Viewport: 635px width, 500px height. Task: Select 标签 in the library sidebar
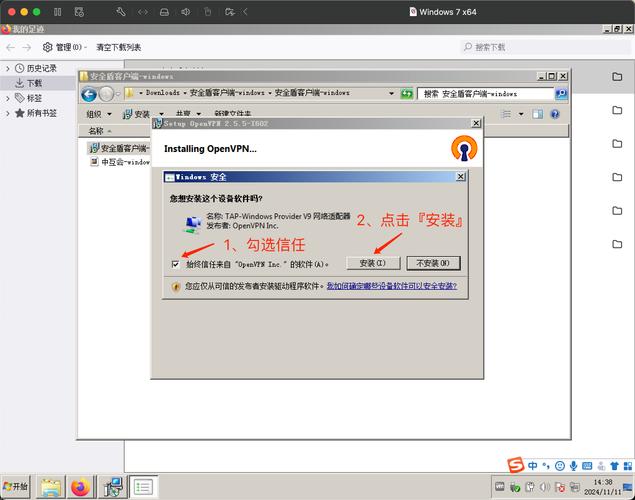coord(34,98)
